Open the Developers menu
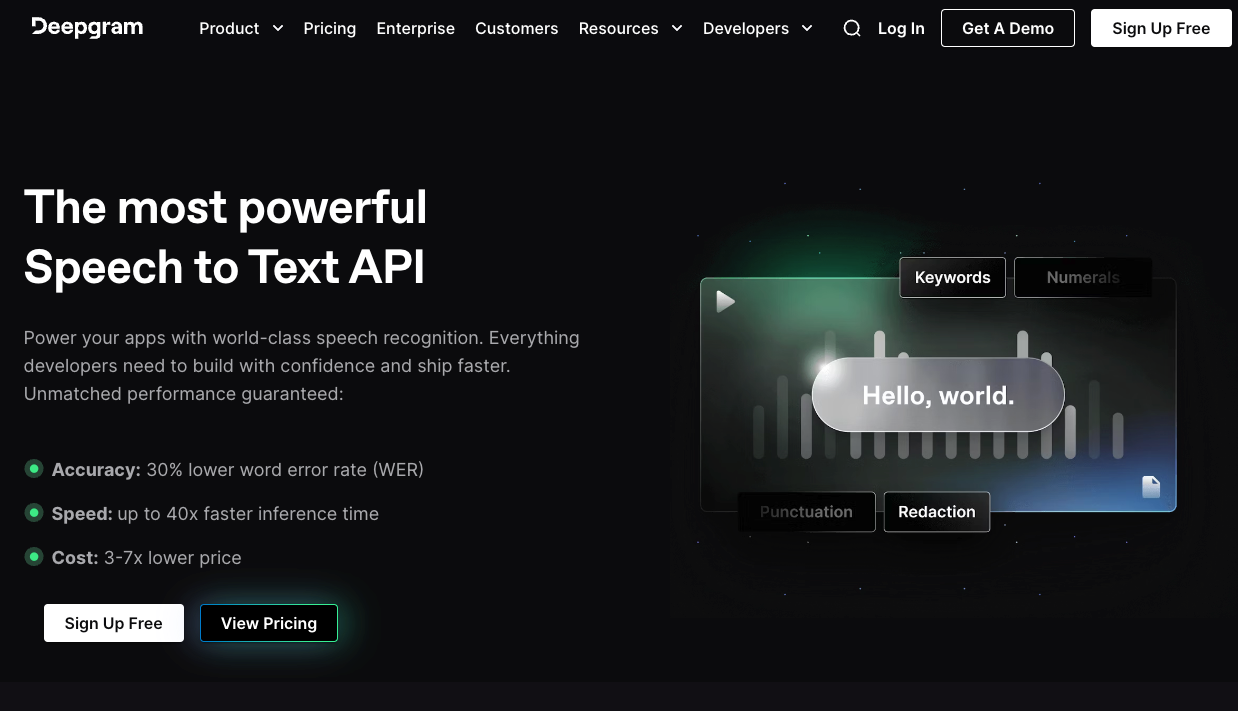Image resolution: width=1238 pixels, height=711 pixels. (x=746, y=28)
